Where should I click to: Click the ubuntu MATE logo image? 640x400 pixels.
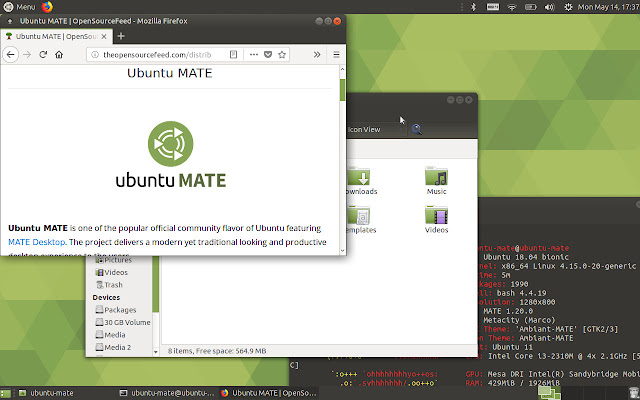171,154
